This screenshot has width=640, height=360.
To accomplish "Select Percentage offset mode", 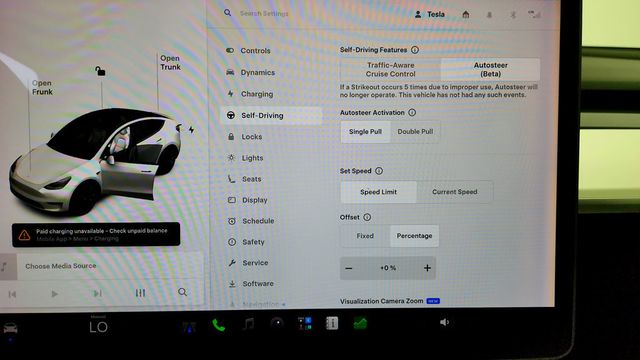I will point(414,236).
